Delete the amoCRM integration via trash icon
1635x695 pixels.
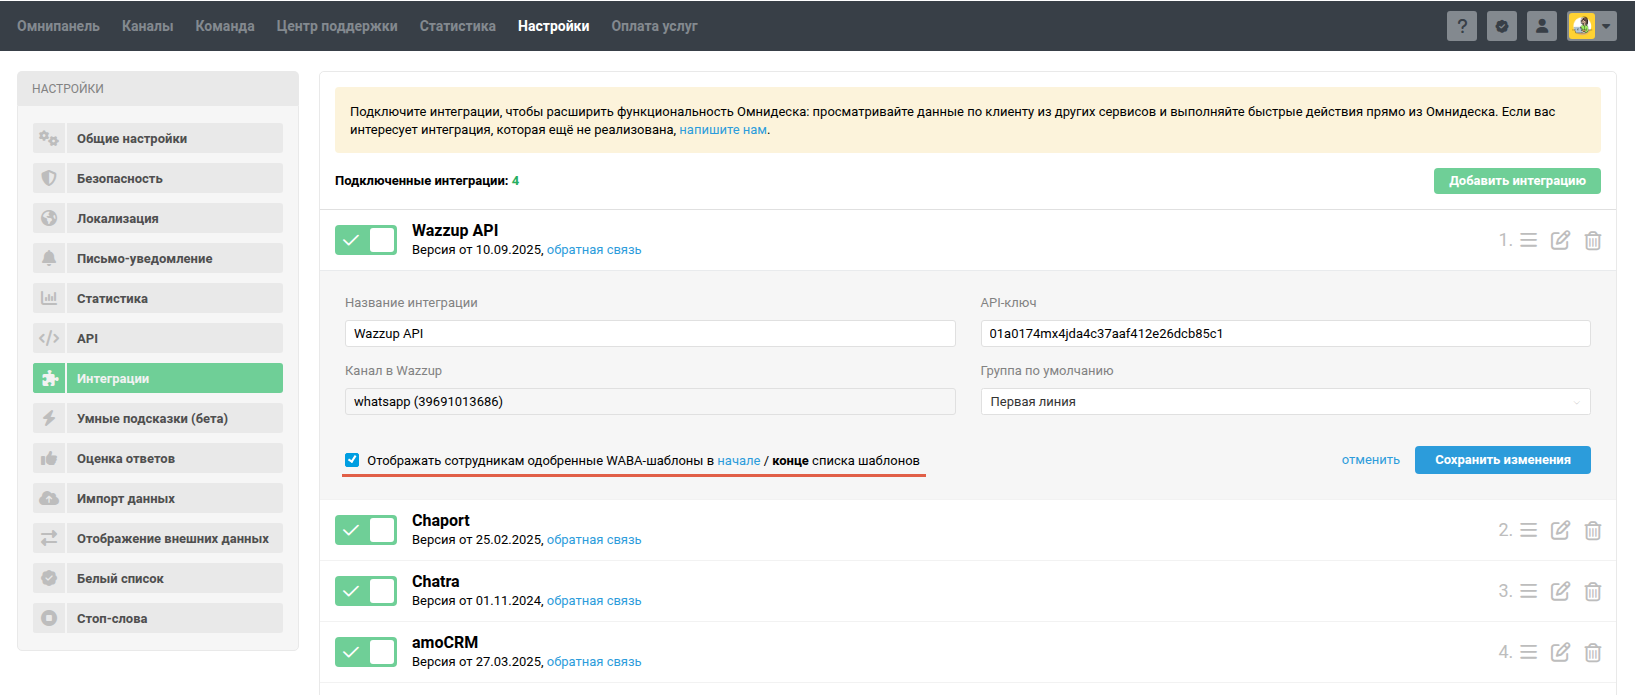pyautogui.click(x=1593, y=652)
